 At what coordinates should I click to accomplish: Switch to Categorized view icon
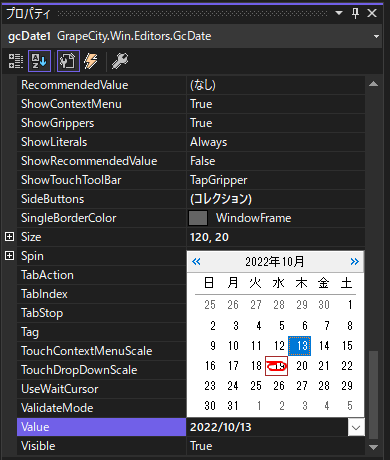[x=16, y=61]
